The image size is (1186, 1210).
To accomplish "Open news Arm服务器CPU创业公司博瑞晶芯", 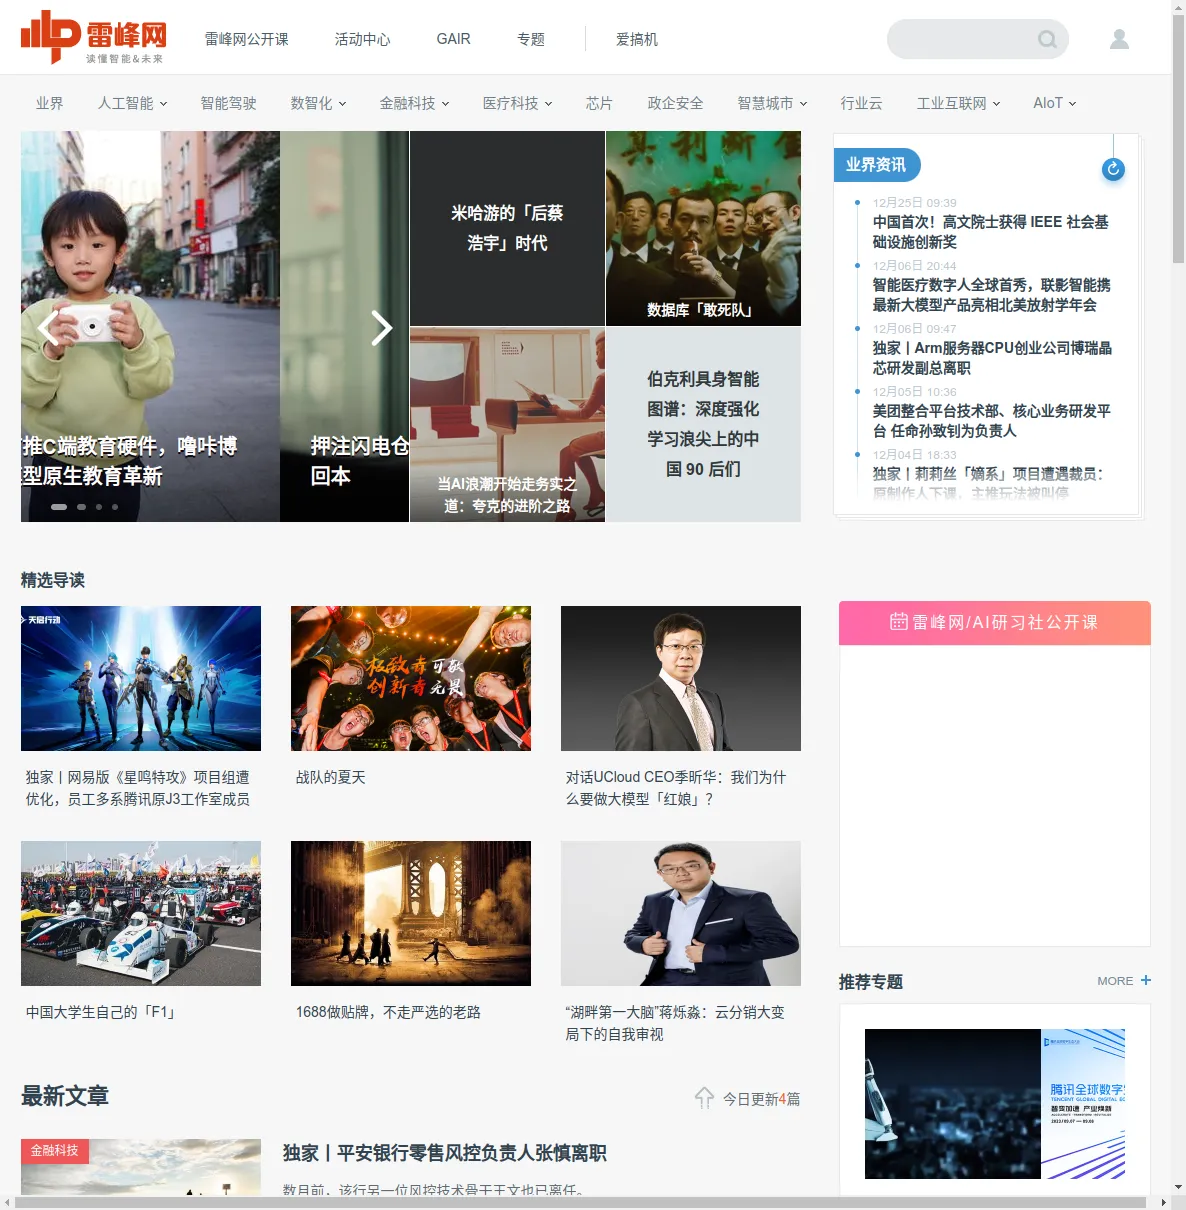I will 992,358.
